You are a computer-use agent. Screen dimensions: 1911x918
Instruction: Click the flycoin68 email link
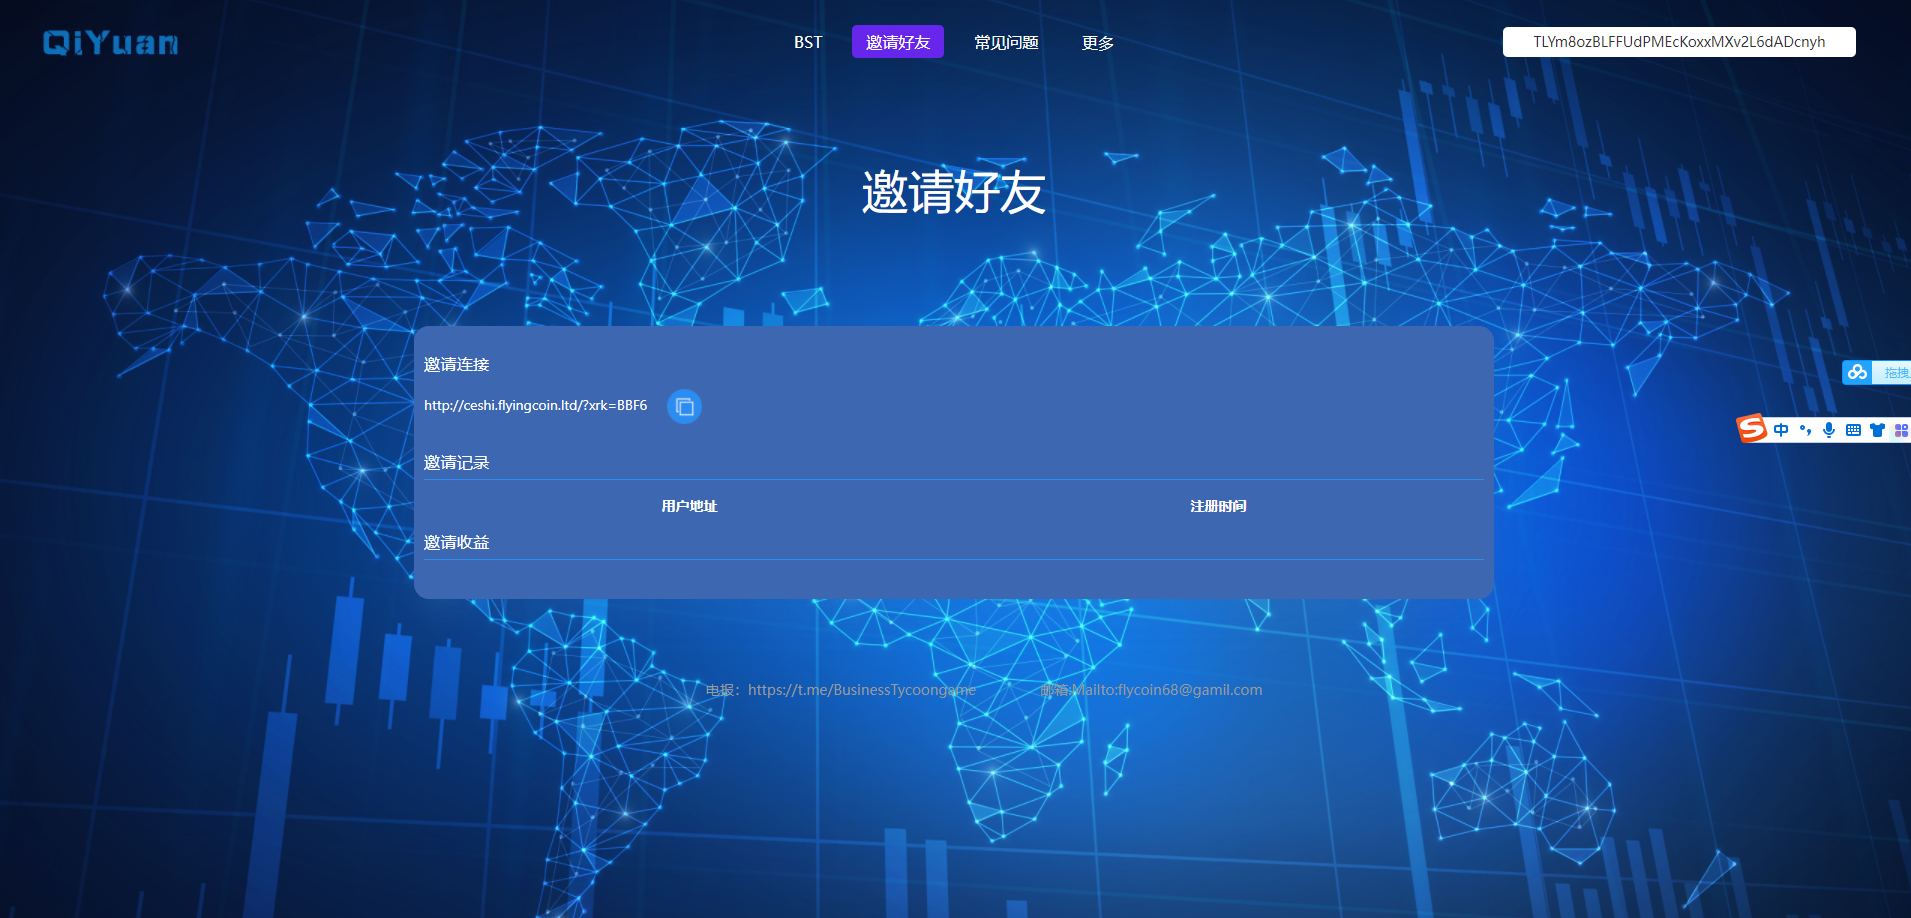pos(1166,690)
